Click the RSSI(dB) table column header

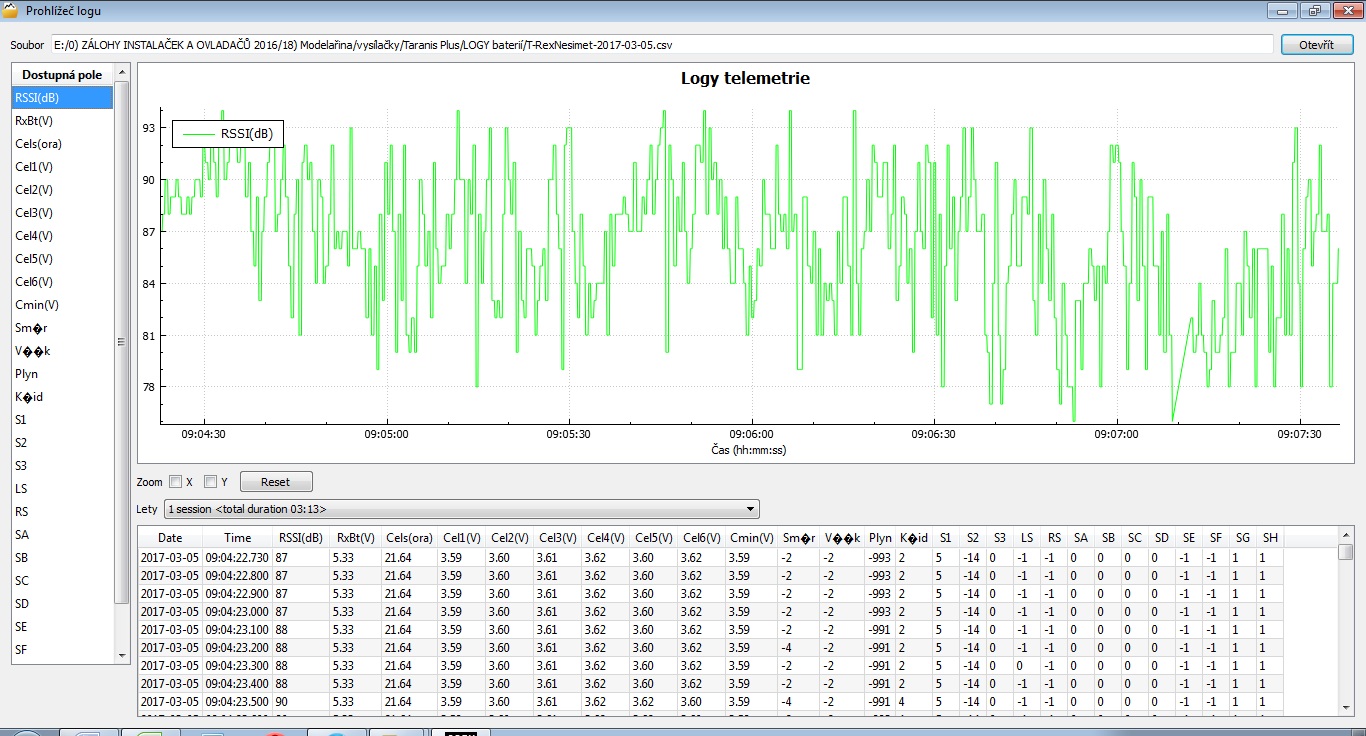(301, 538)
